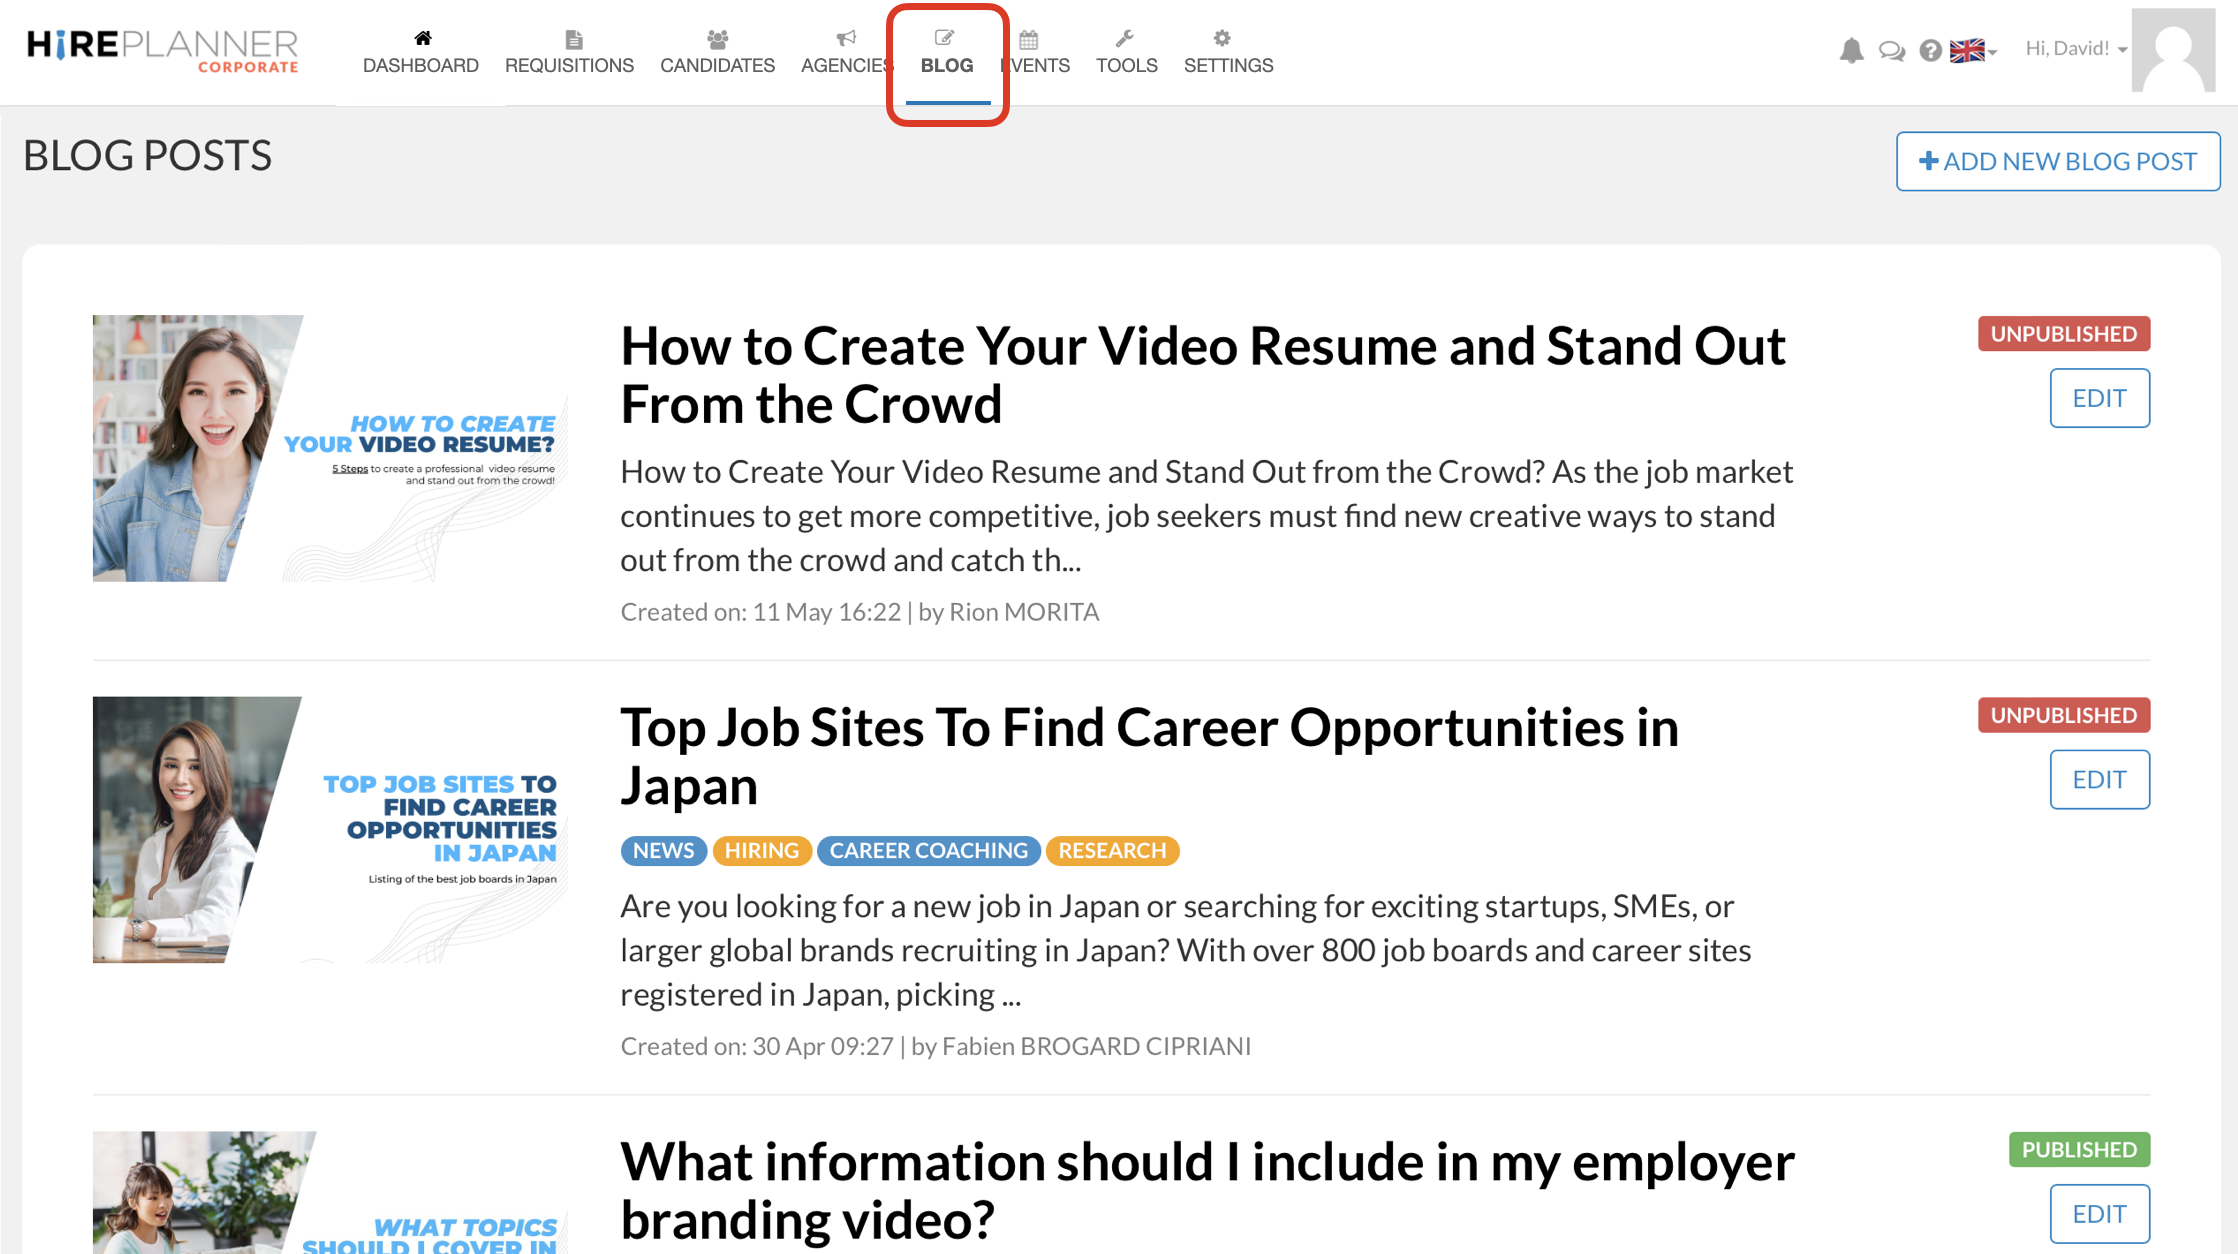Viewport: 2238px width, 1254px height.
Task: Open messages via the chat bubble icon
Action: pos(1890,49)
